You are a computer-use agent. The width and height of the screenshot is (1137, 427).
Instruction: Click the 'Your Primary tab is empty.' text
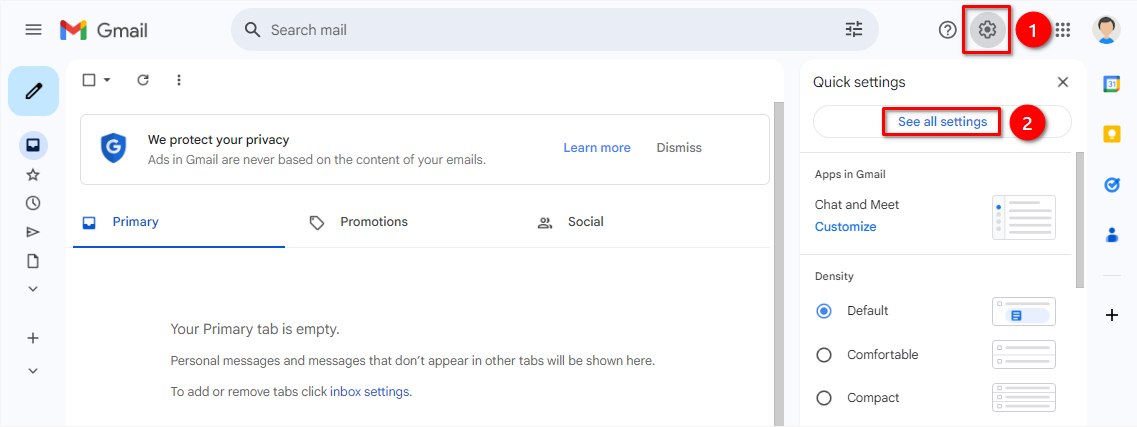[255, 329]
